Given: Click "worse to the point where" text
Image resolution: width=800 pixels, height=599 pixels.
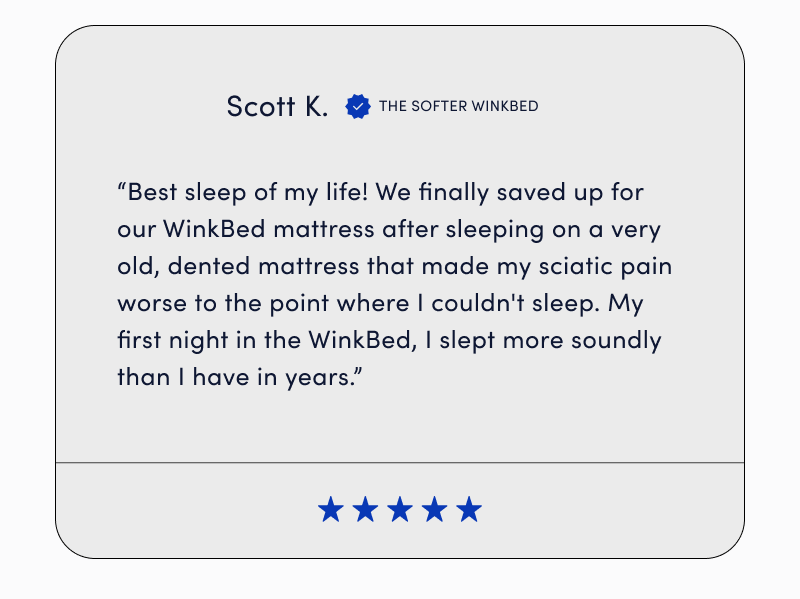Looking at the screenshot, I should click(263, 304).
